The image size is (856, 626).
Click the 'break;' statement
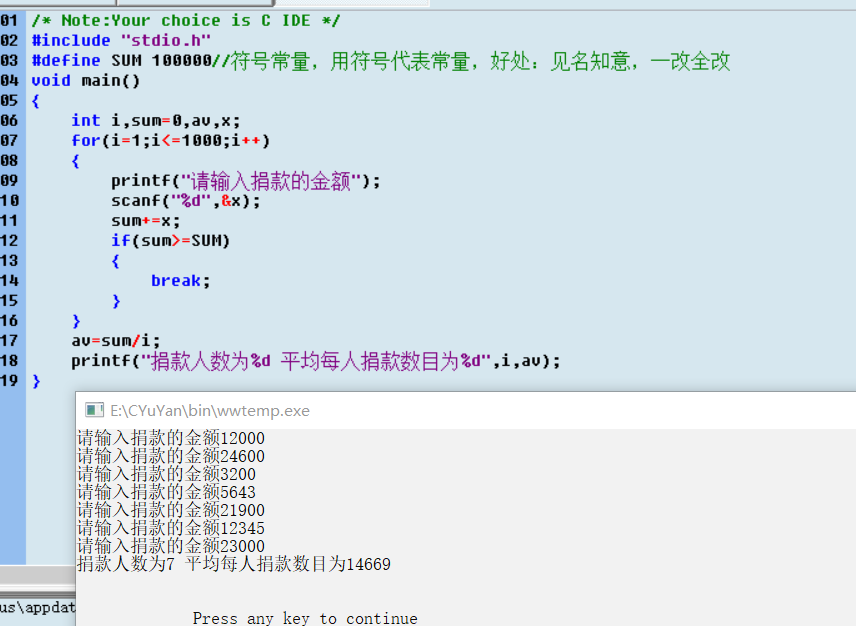click(181, 281)
